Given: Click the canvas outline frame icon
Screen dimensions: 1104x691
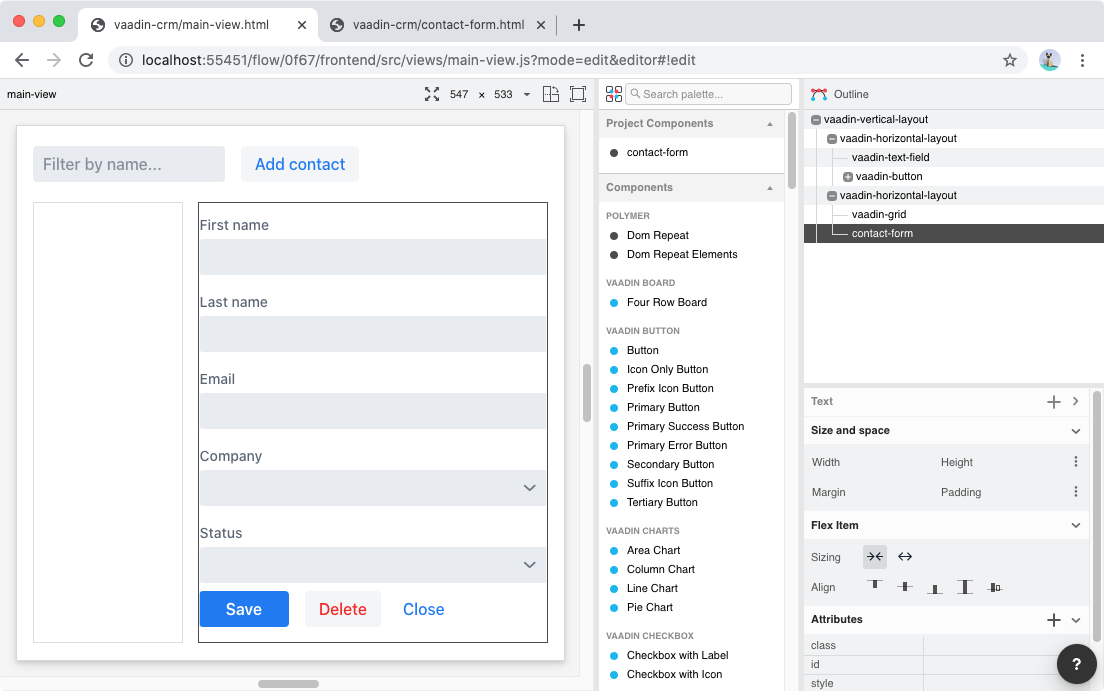Looking at the screenshot, I should click(x=578, y=94).
